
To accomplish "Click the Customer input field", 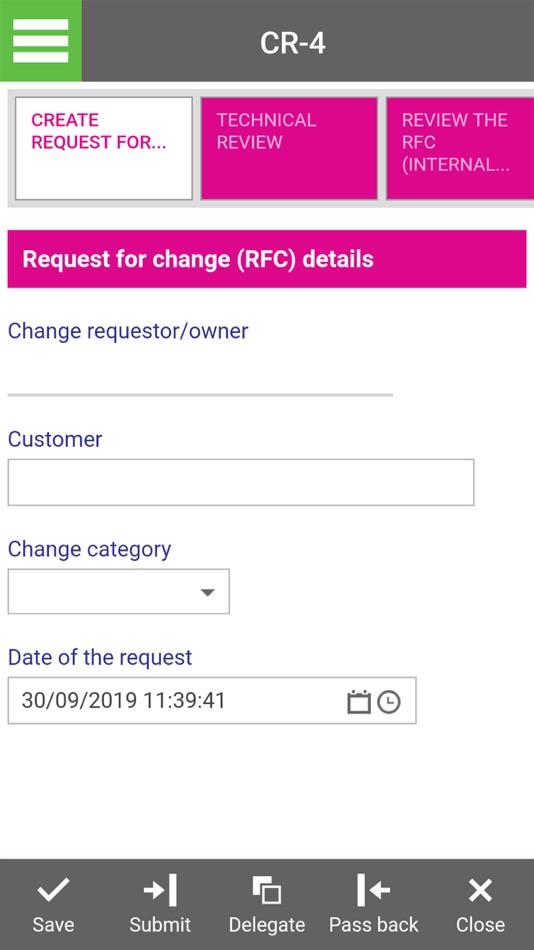I will 241,482.
